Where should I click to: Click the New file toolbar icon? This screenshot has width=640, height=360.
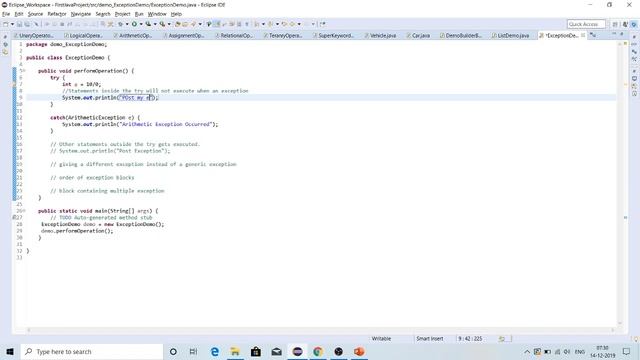click(5, 24)
